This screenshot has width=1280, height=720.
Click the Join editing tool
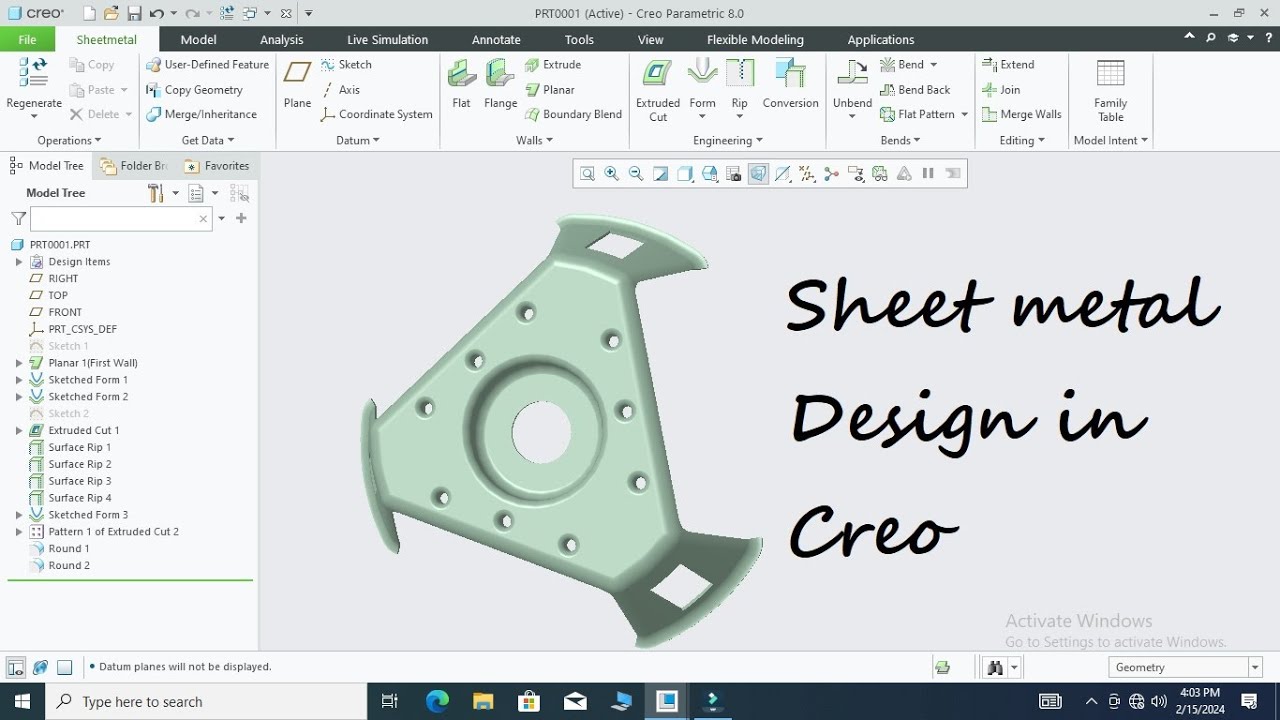(x=1001, y=89)
